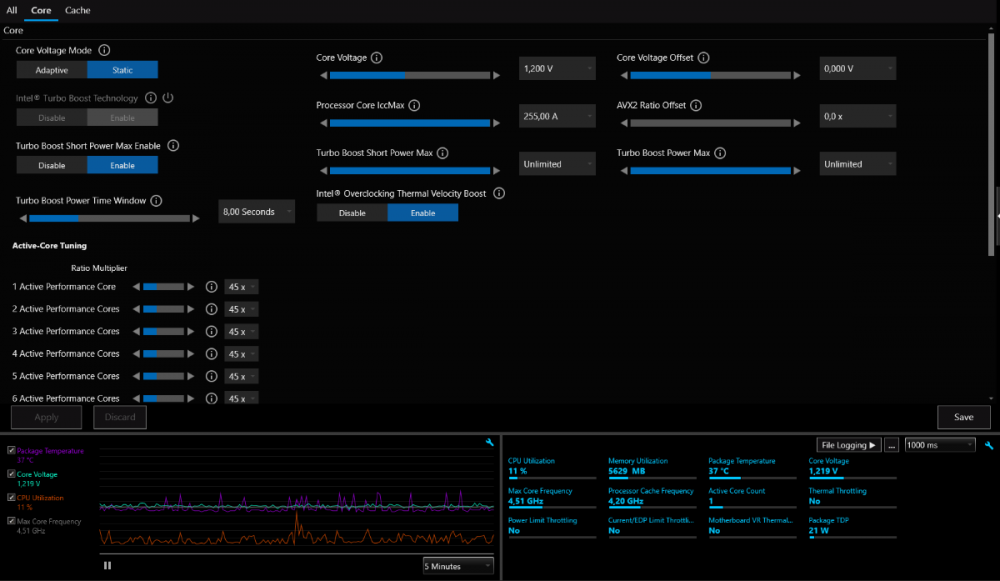Click info icon for AVX2 Ratio Offset

[x=696, y=105]
